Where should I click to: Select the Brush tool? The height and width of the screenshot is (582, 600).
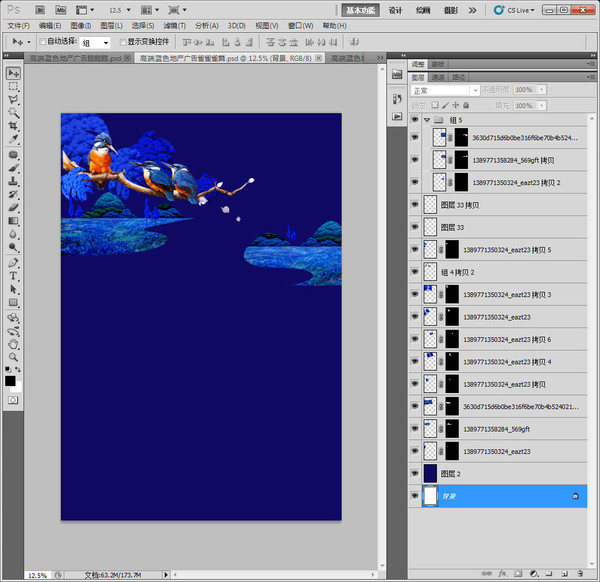[13, 168]
